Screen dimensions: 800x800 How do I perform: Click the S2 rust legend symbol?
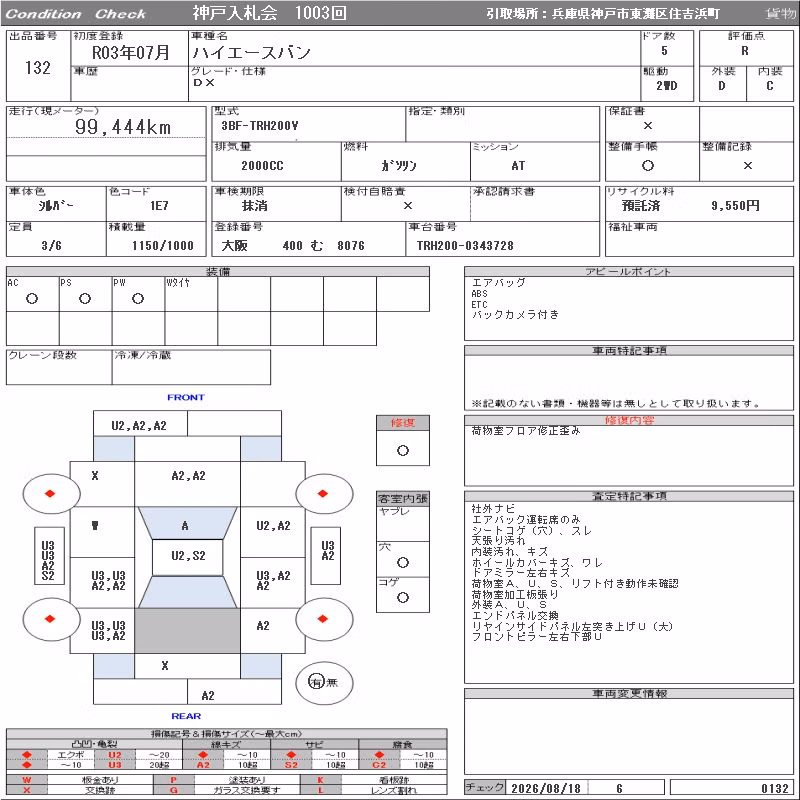point(291,765)
